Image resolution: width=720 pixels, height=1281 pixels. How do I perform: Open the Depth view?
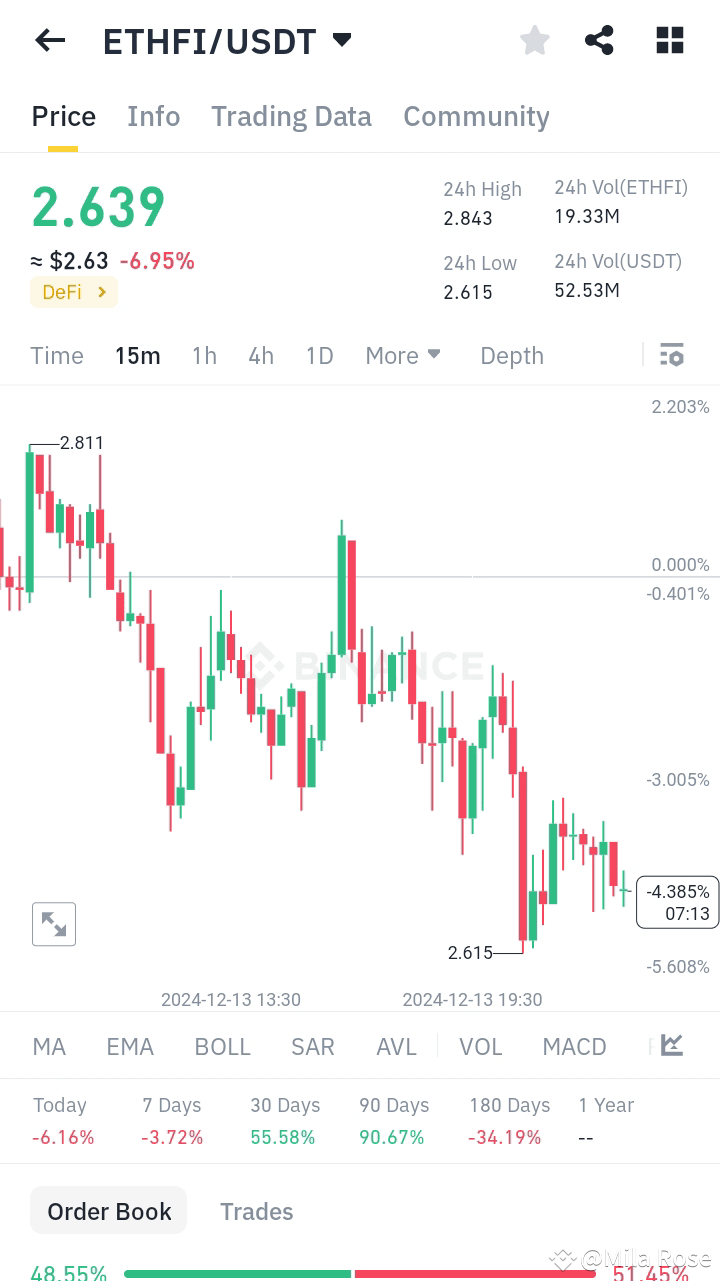tap(511, 355)
